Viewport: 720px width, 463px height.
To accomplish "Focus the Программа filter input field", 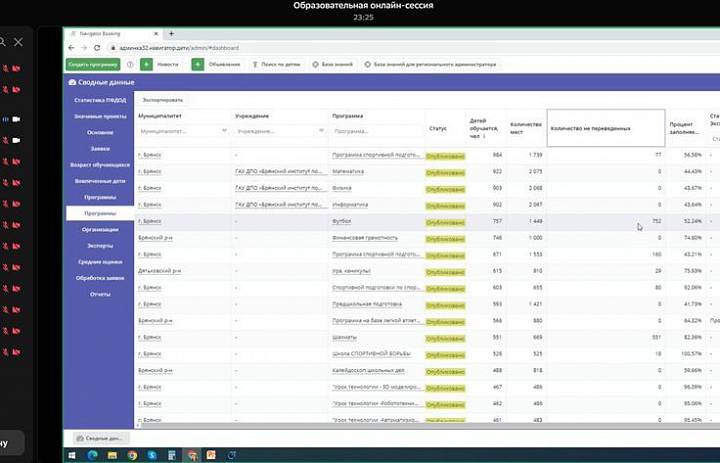I will [376, 131].
